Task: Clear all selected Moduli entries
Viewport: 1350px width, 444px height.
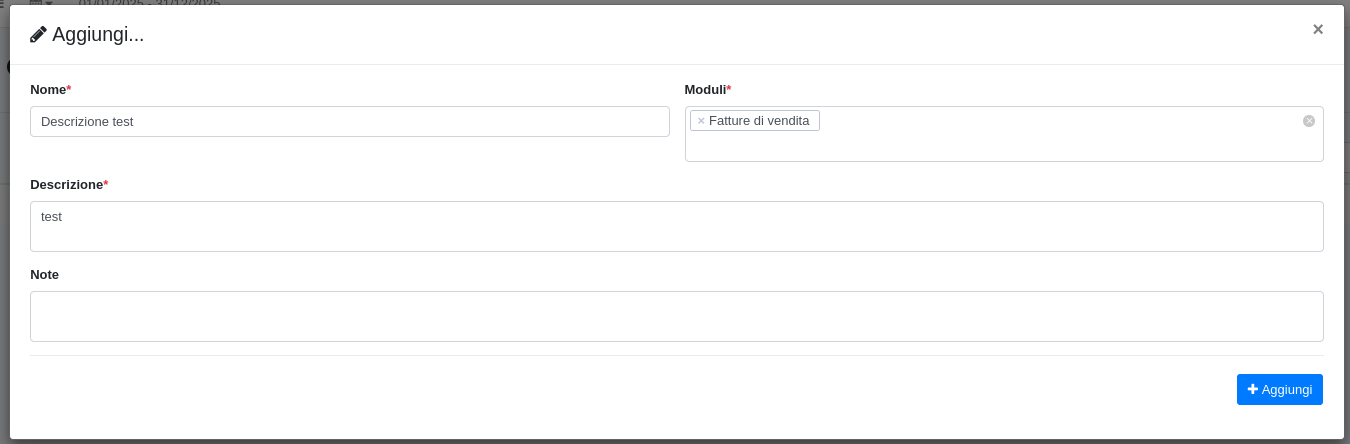Action: 1308,121
